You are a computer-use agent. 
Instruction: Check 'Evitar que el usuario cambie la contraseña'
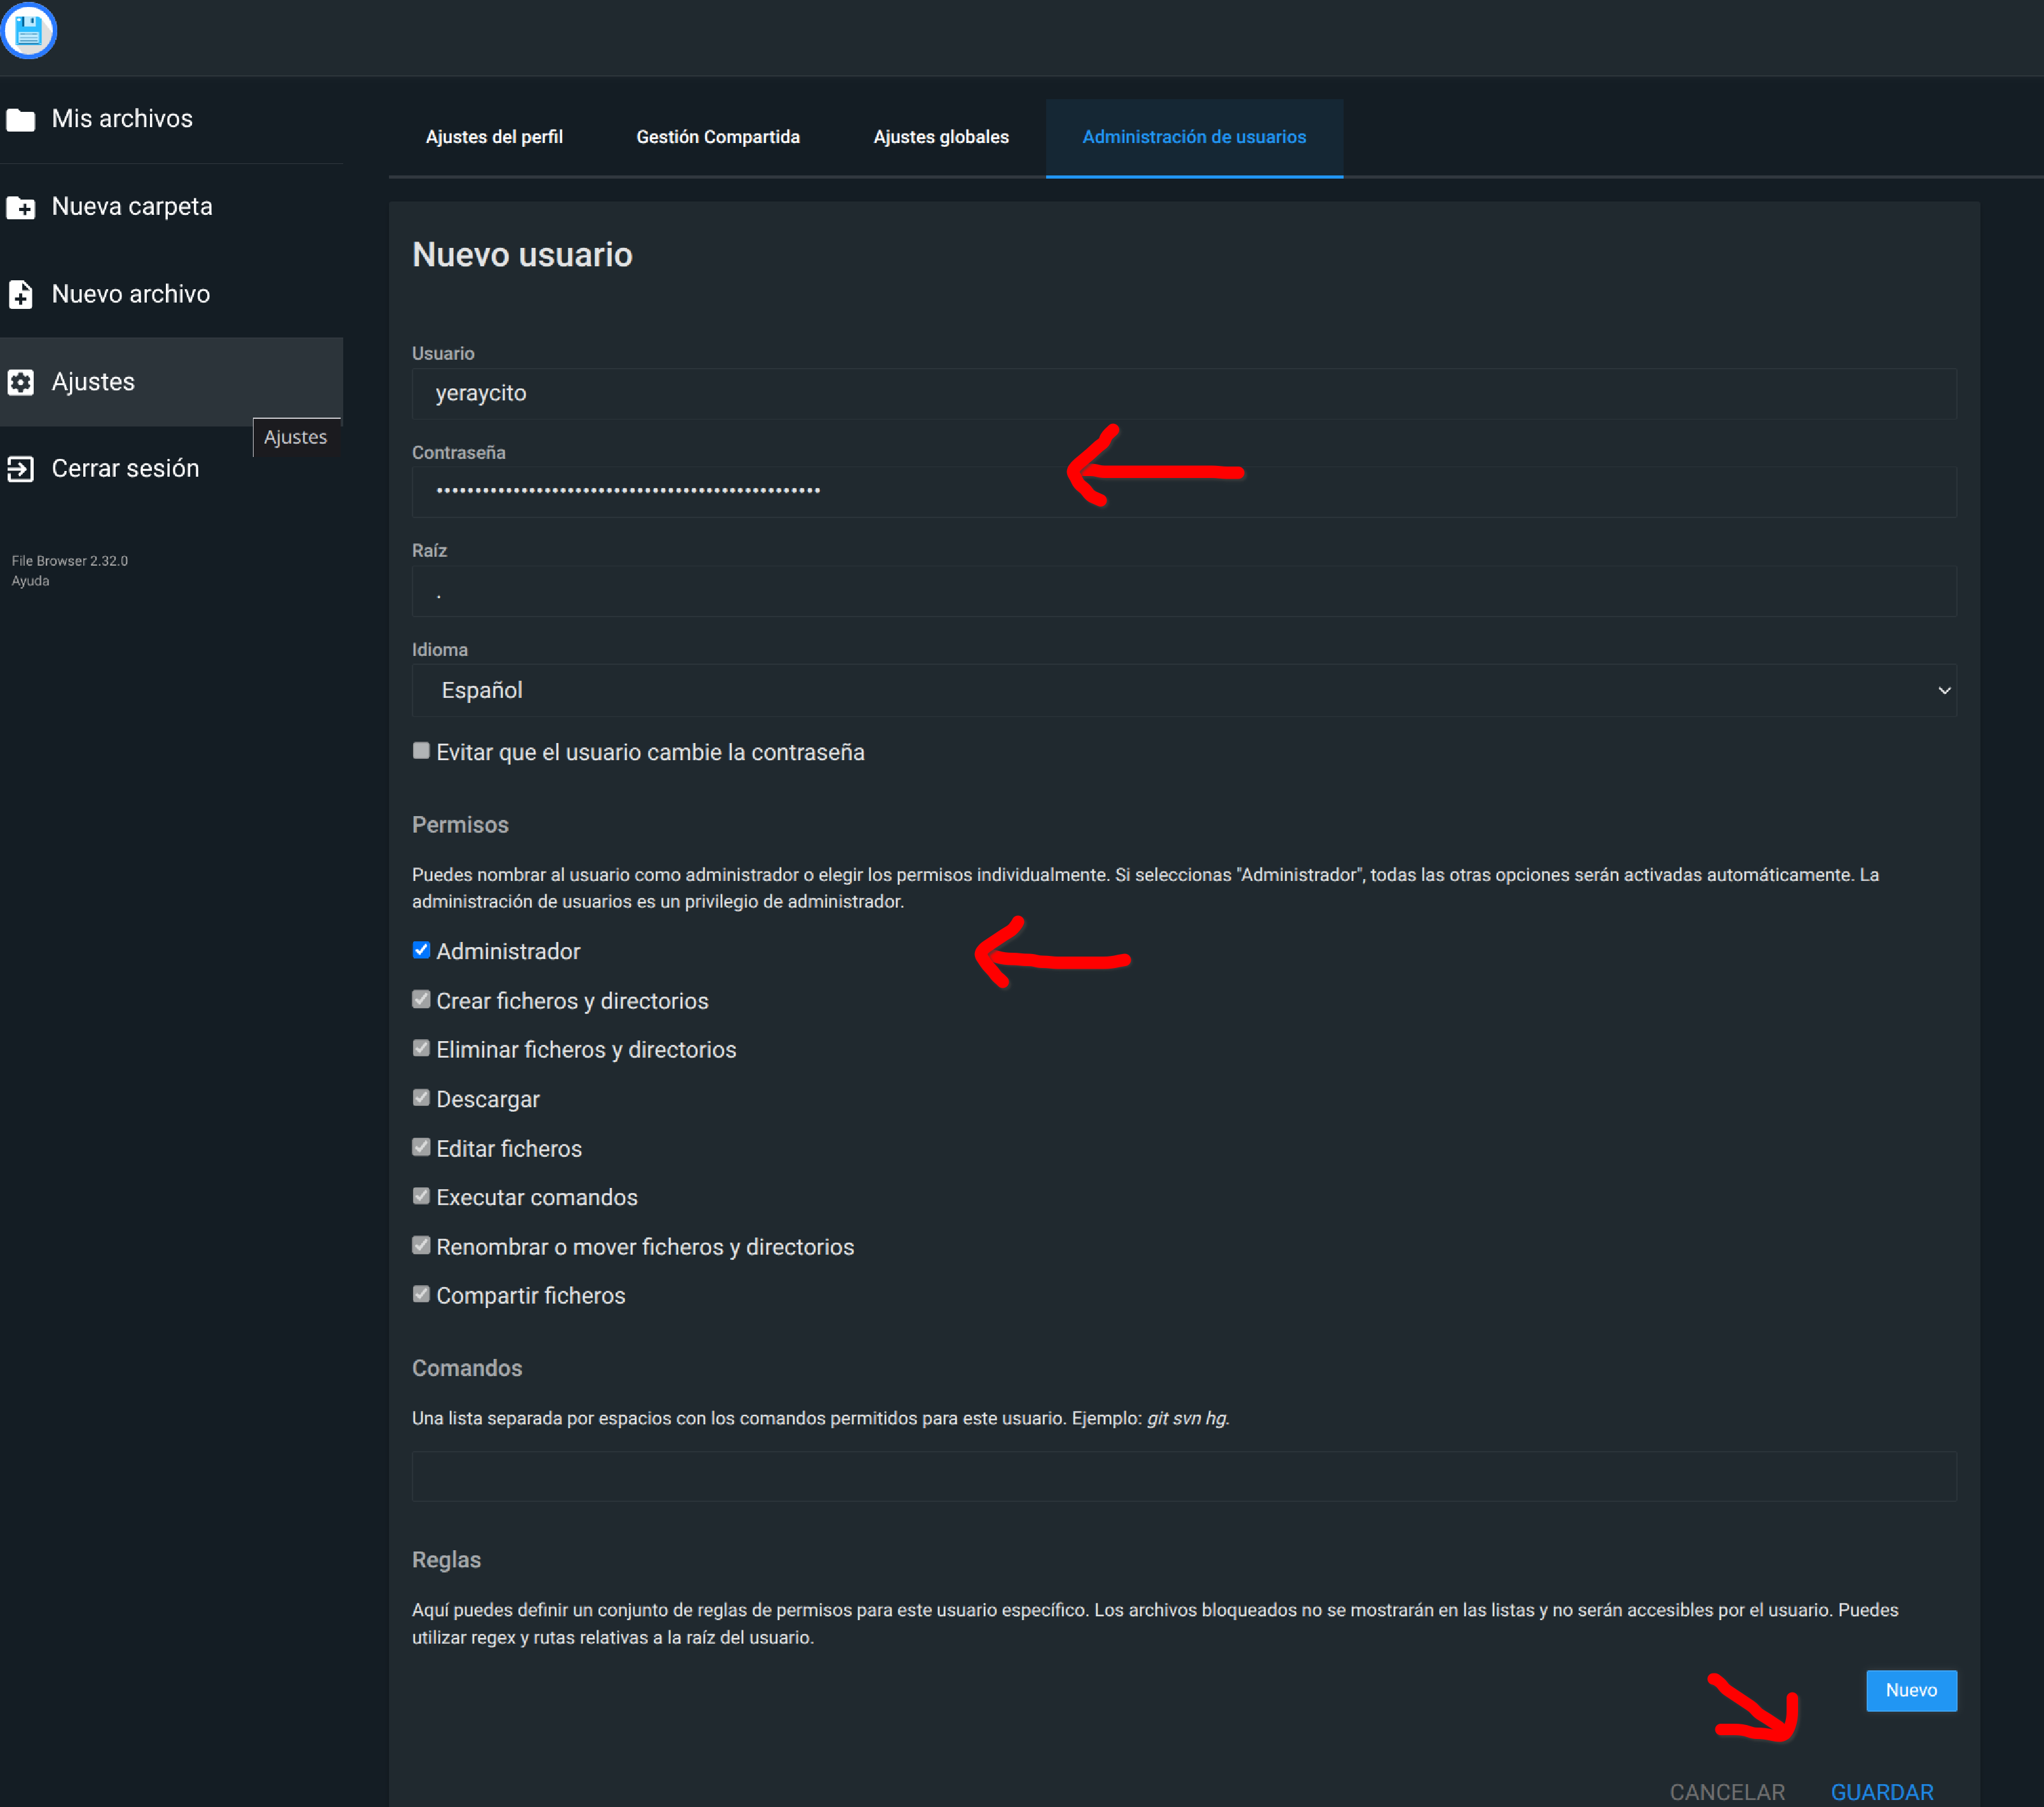(421, 751)
